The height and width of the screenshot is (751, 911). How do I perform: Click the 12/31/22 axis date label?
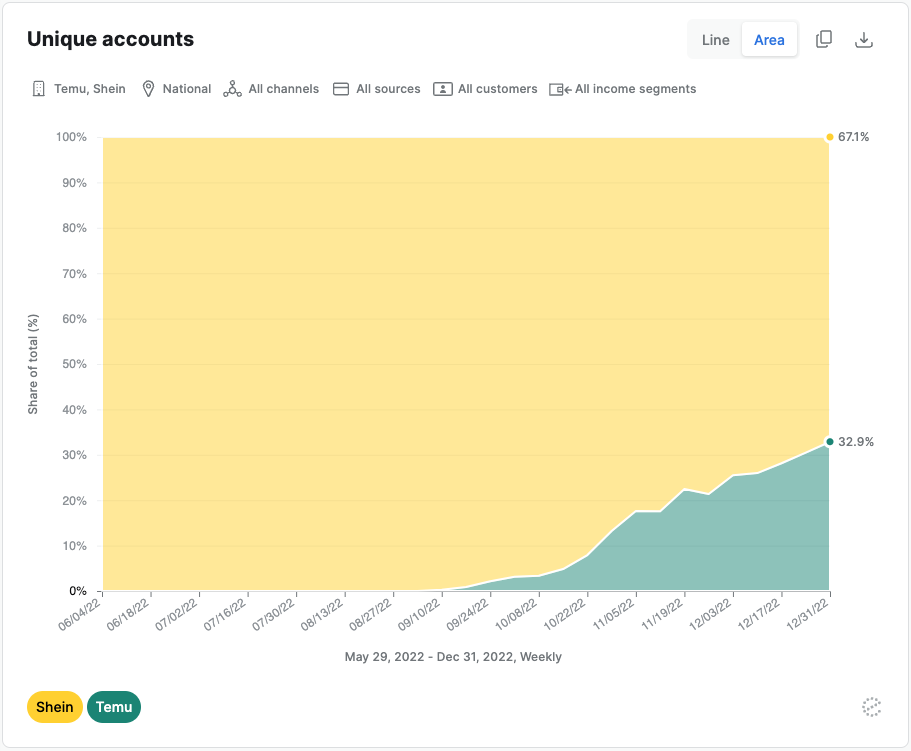tap(808, 614)
